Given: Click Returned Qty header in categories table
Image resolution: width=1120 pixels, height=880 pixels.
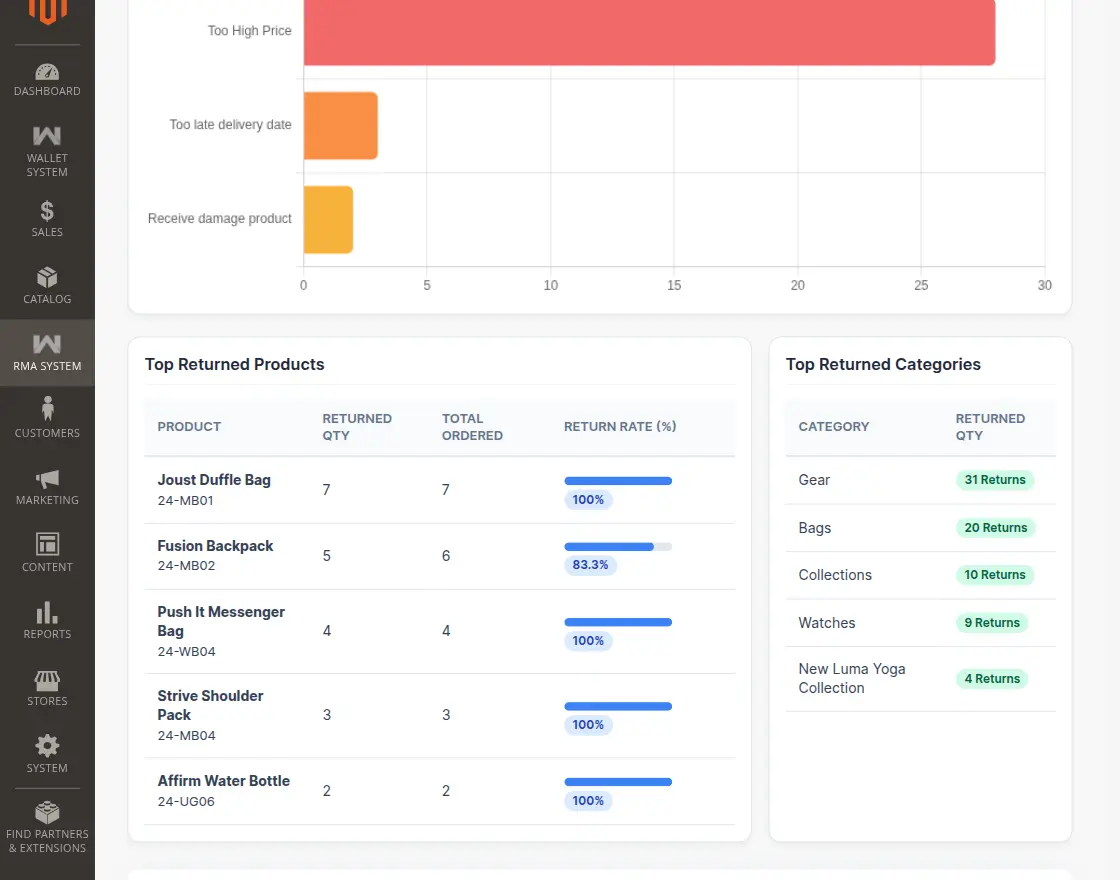Looking at the screenshot, I should click(x=990, y=426).
